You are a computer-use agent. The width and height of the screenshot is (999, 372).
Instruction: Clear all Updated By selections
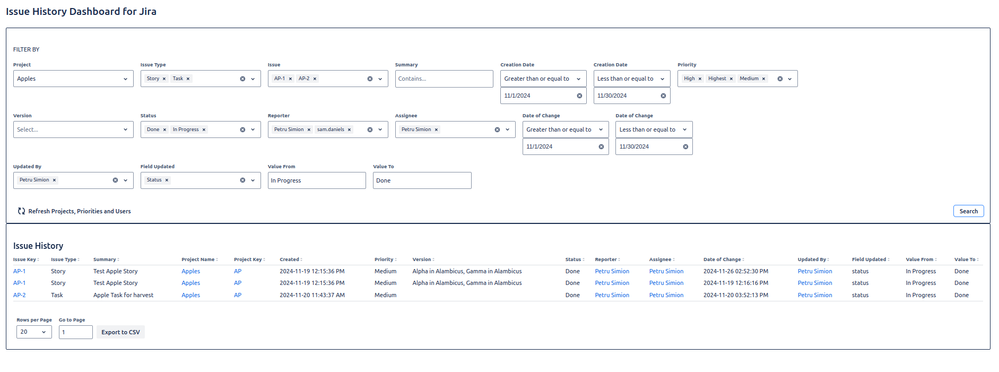coord(115,180)
